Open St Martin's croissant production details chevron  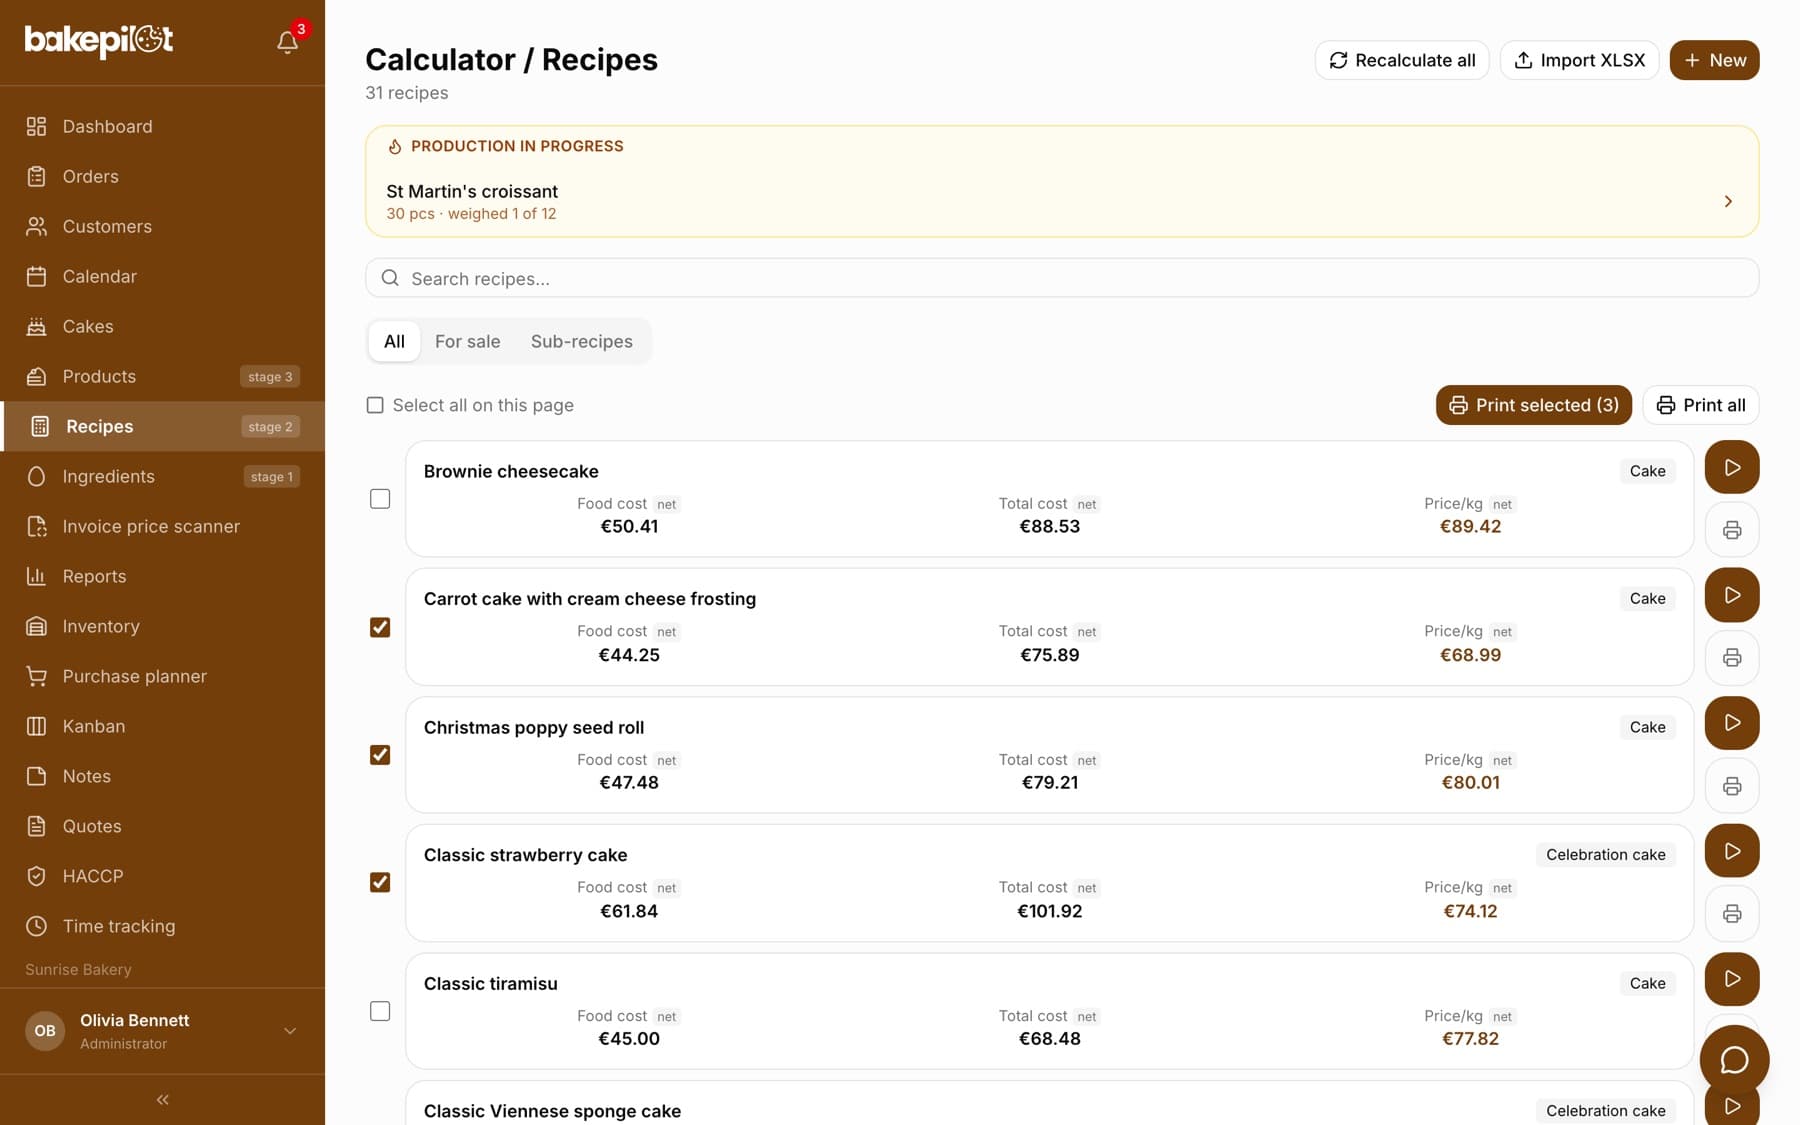pos(1728,202)
